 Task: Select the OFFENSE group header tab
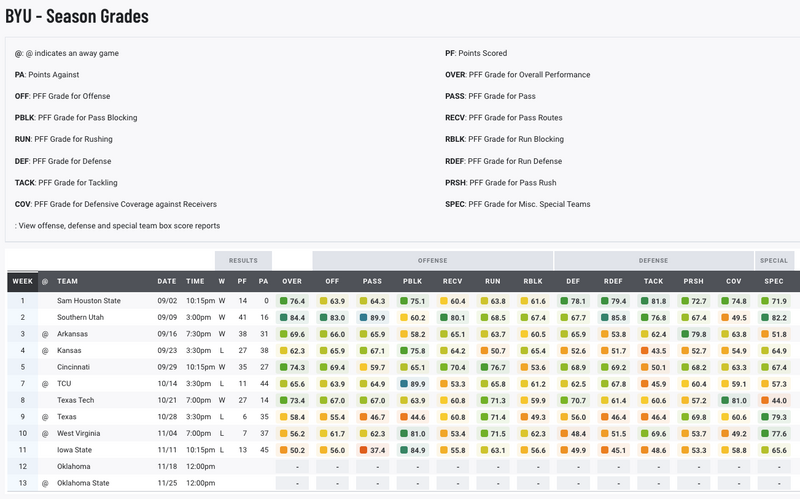tap(432, 260)
